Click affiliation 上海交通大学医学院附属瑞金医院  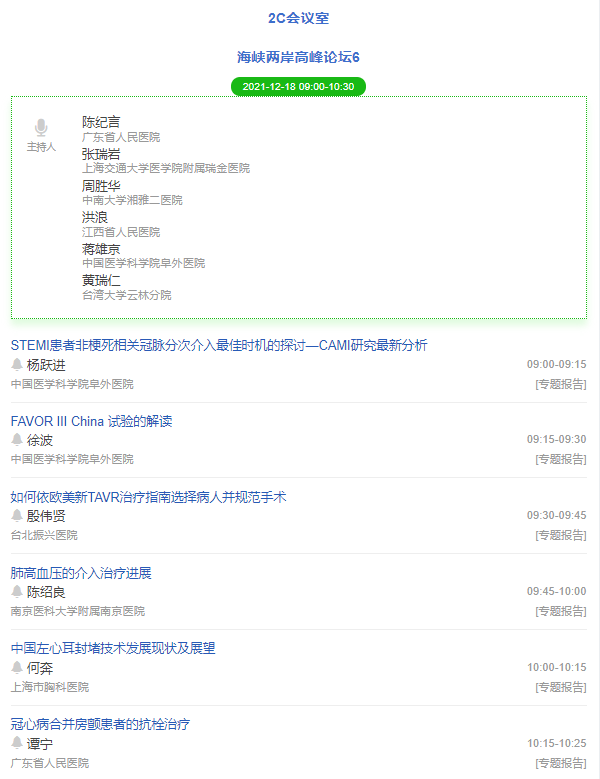coord(166,168)
